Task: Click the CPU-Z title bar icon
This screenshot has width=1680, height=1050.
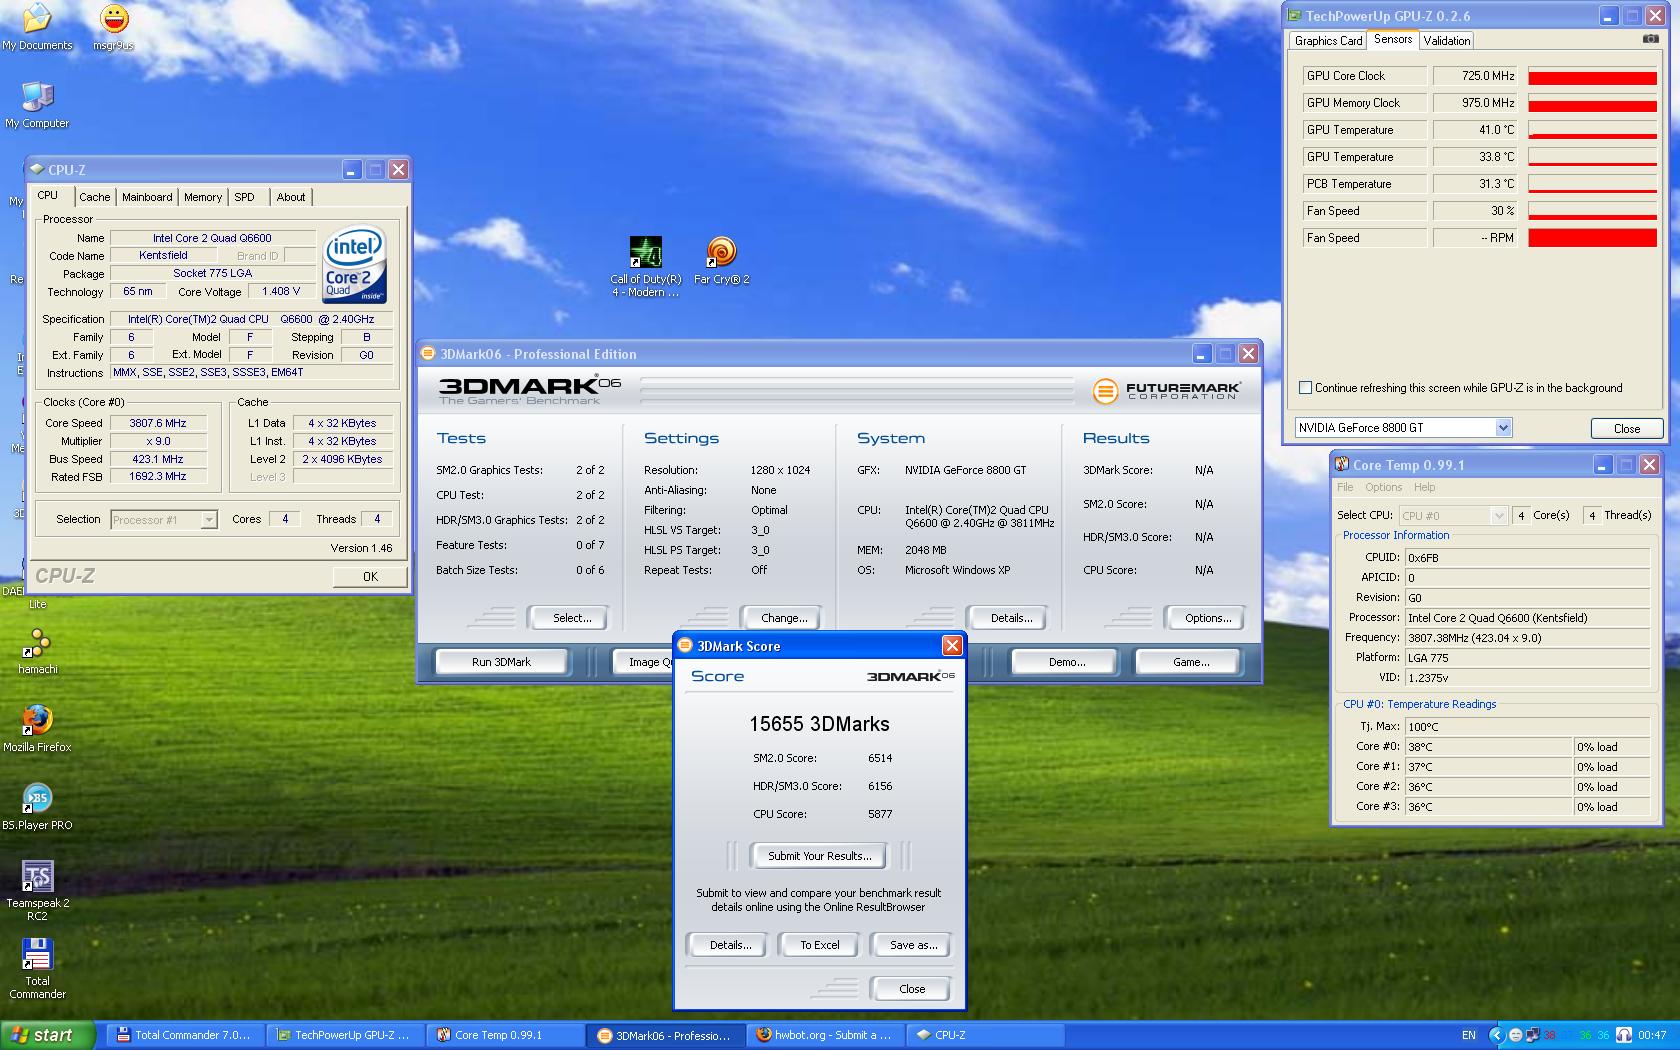Action: coord(36,170)
